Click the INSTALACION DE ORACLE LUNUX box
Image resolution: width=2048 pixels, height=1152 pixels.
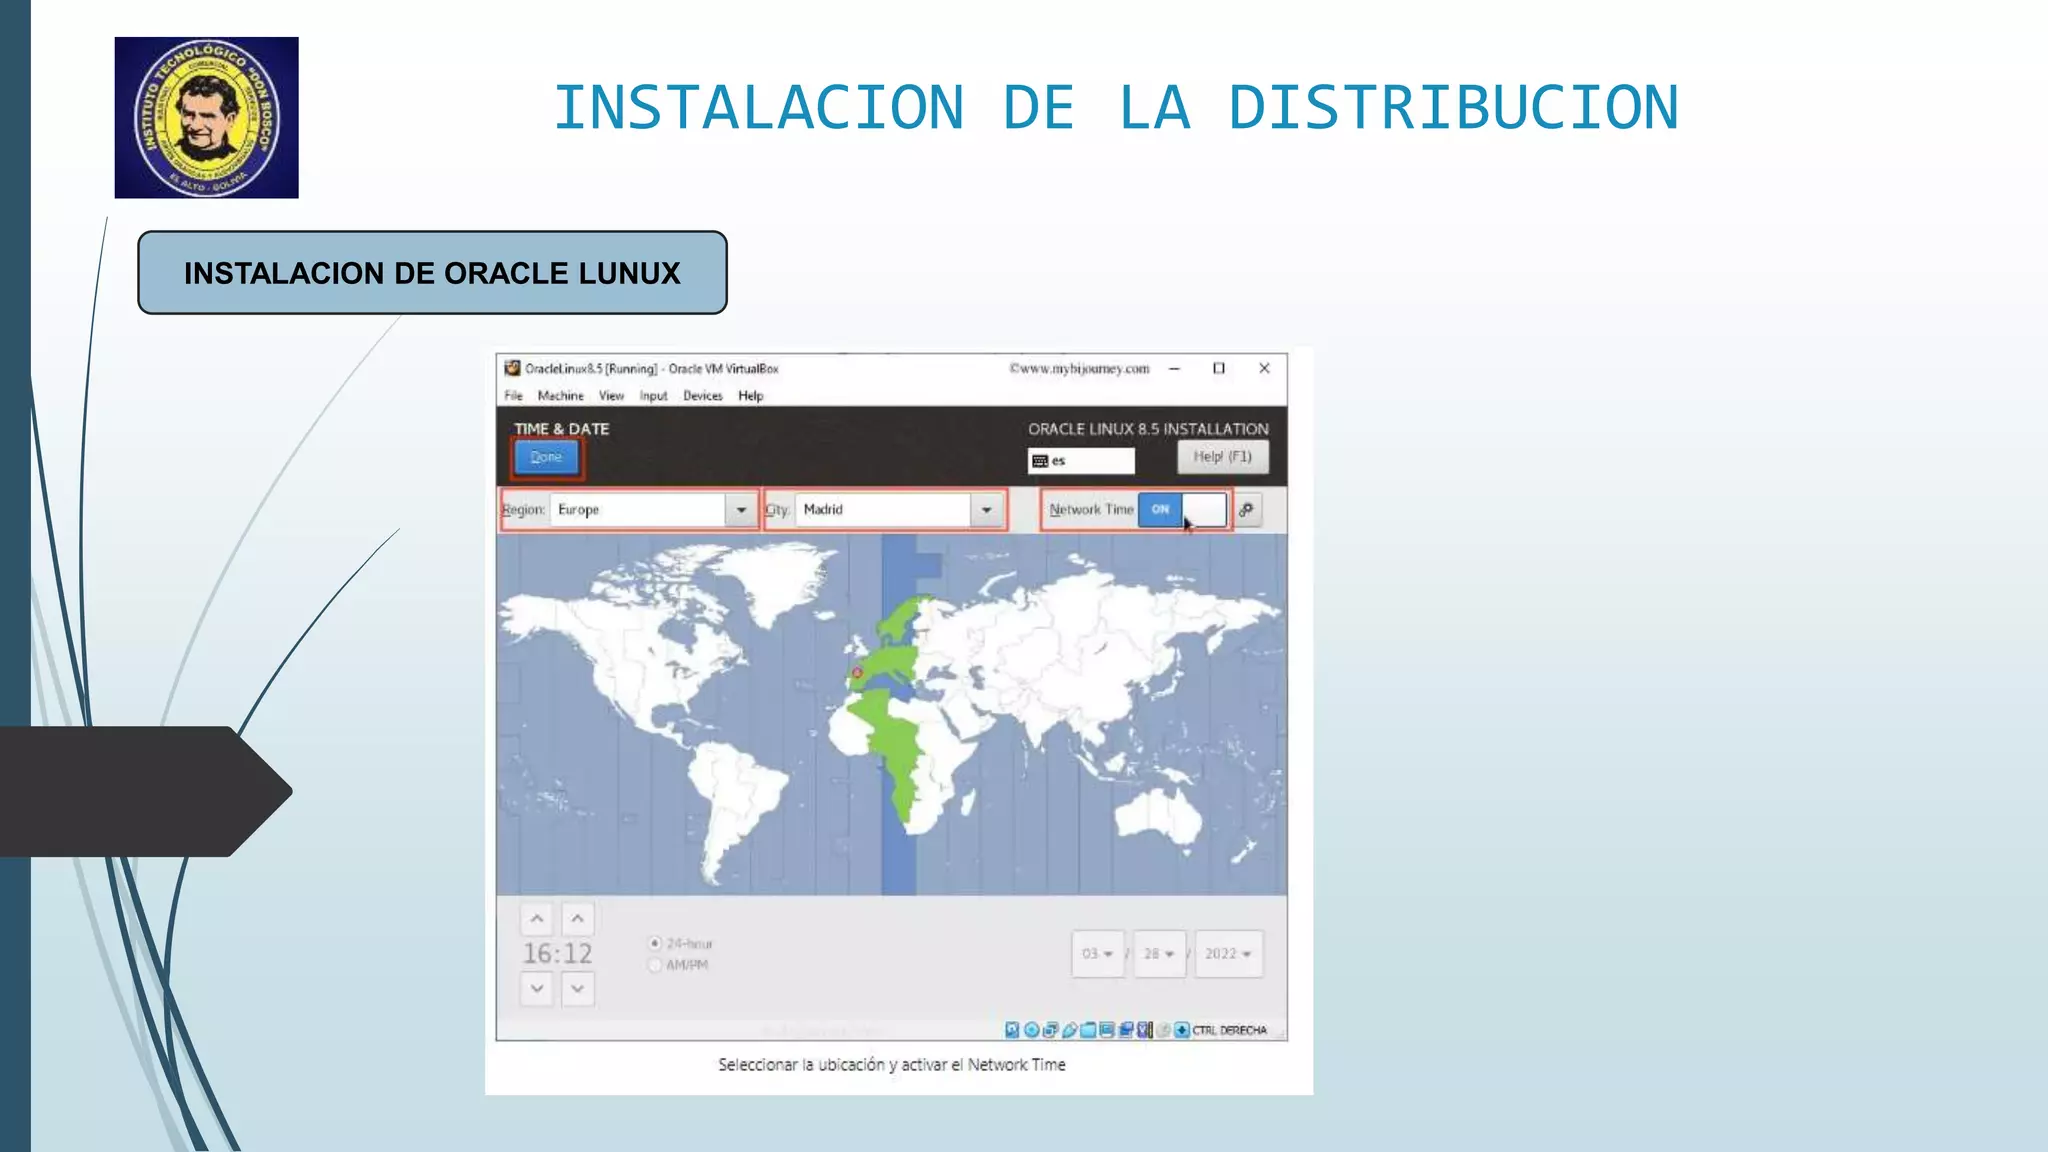432,273
